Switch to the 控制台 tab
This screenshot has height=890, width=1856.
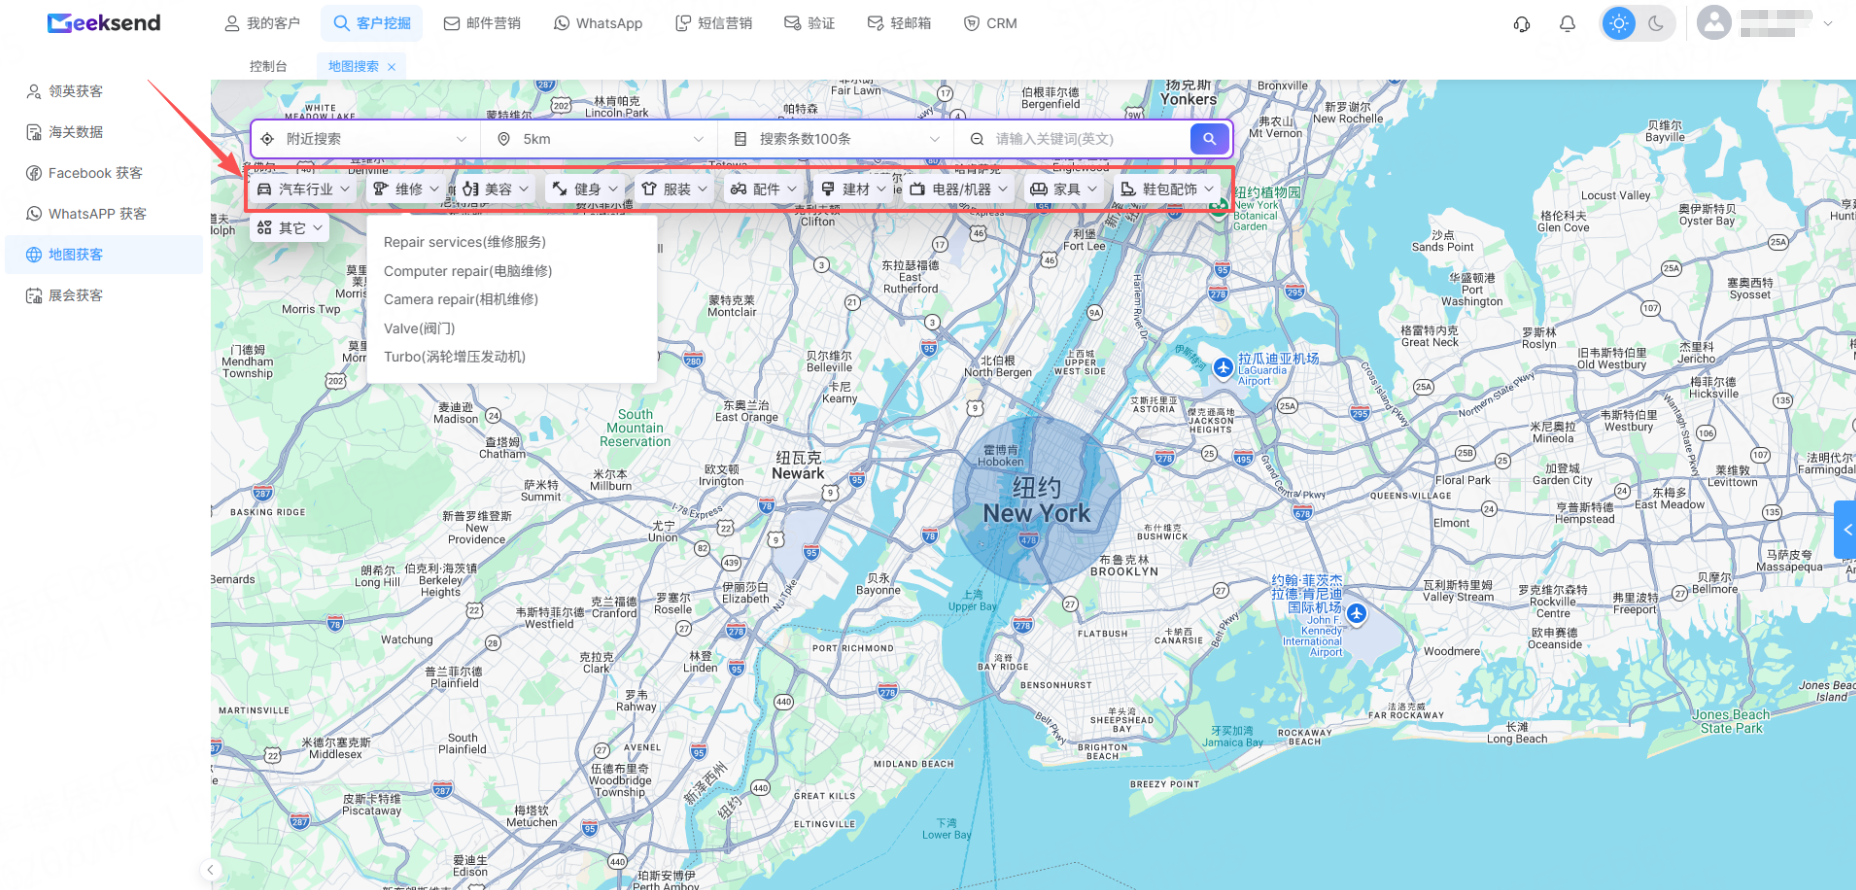point(268,67)
